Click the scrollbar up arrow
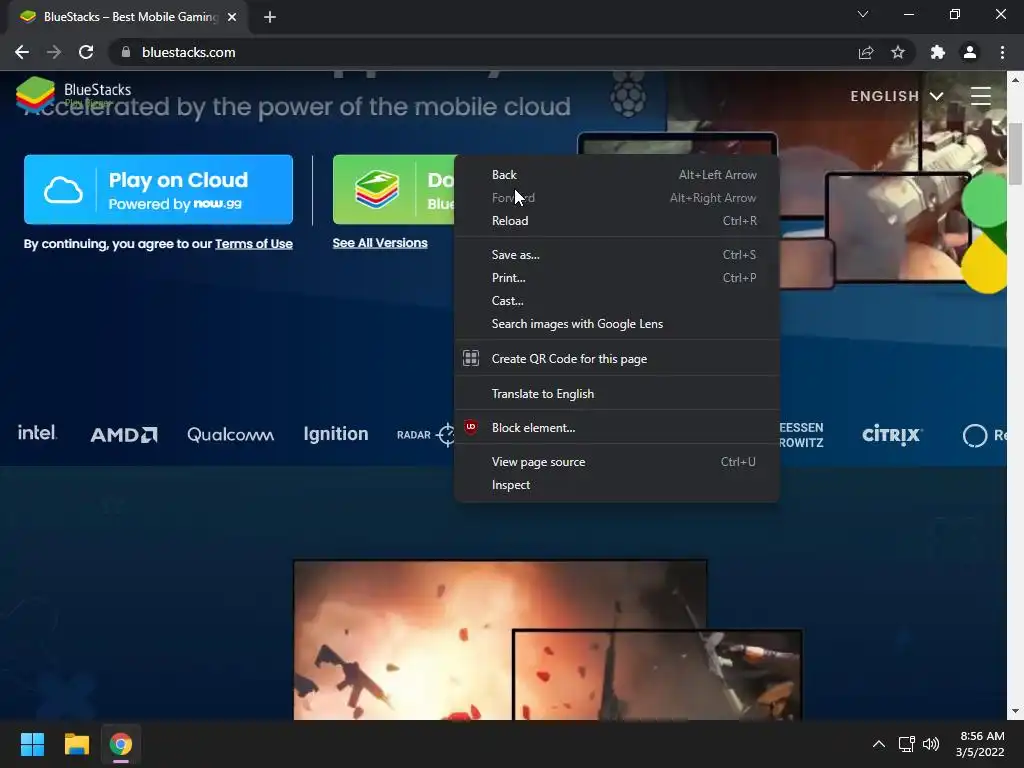Screen dimensions: 1024x768 coord(1015,80)
